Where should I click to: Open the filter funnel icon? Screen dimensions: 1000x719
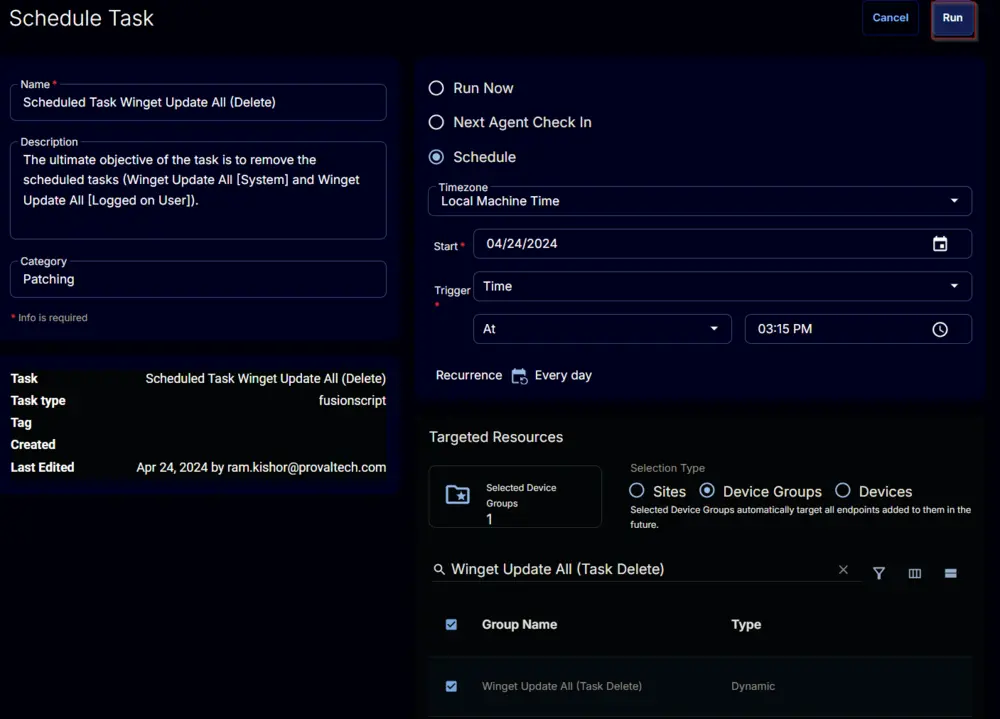879,573
